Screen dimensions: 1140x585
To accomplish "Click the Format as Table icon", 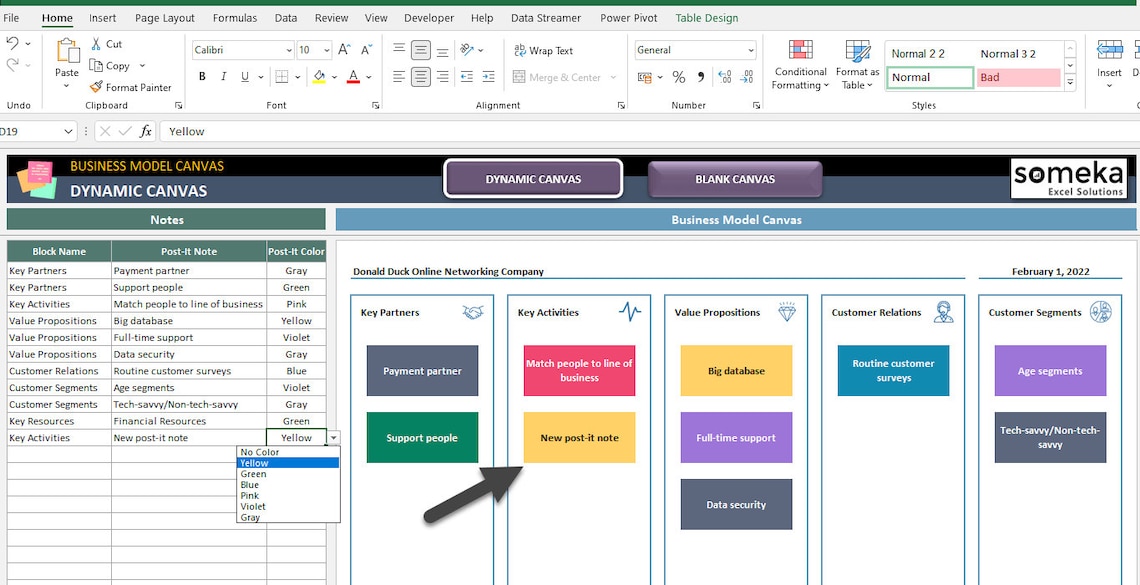I will tap(857, 65).
